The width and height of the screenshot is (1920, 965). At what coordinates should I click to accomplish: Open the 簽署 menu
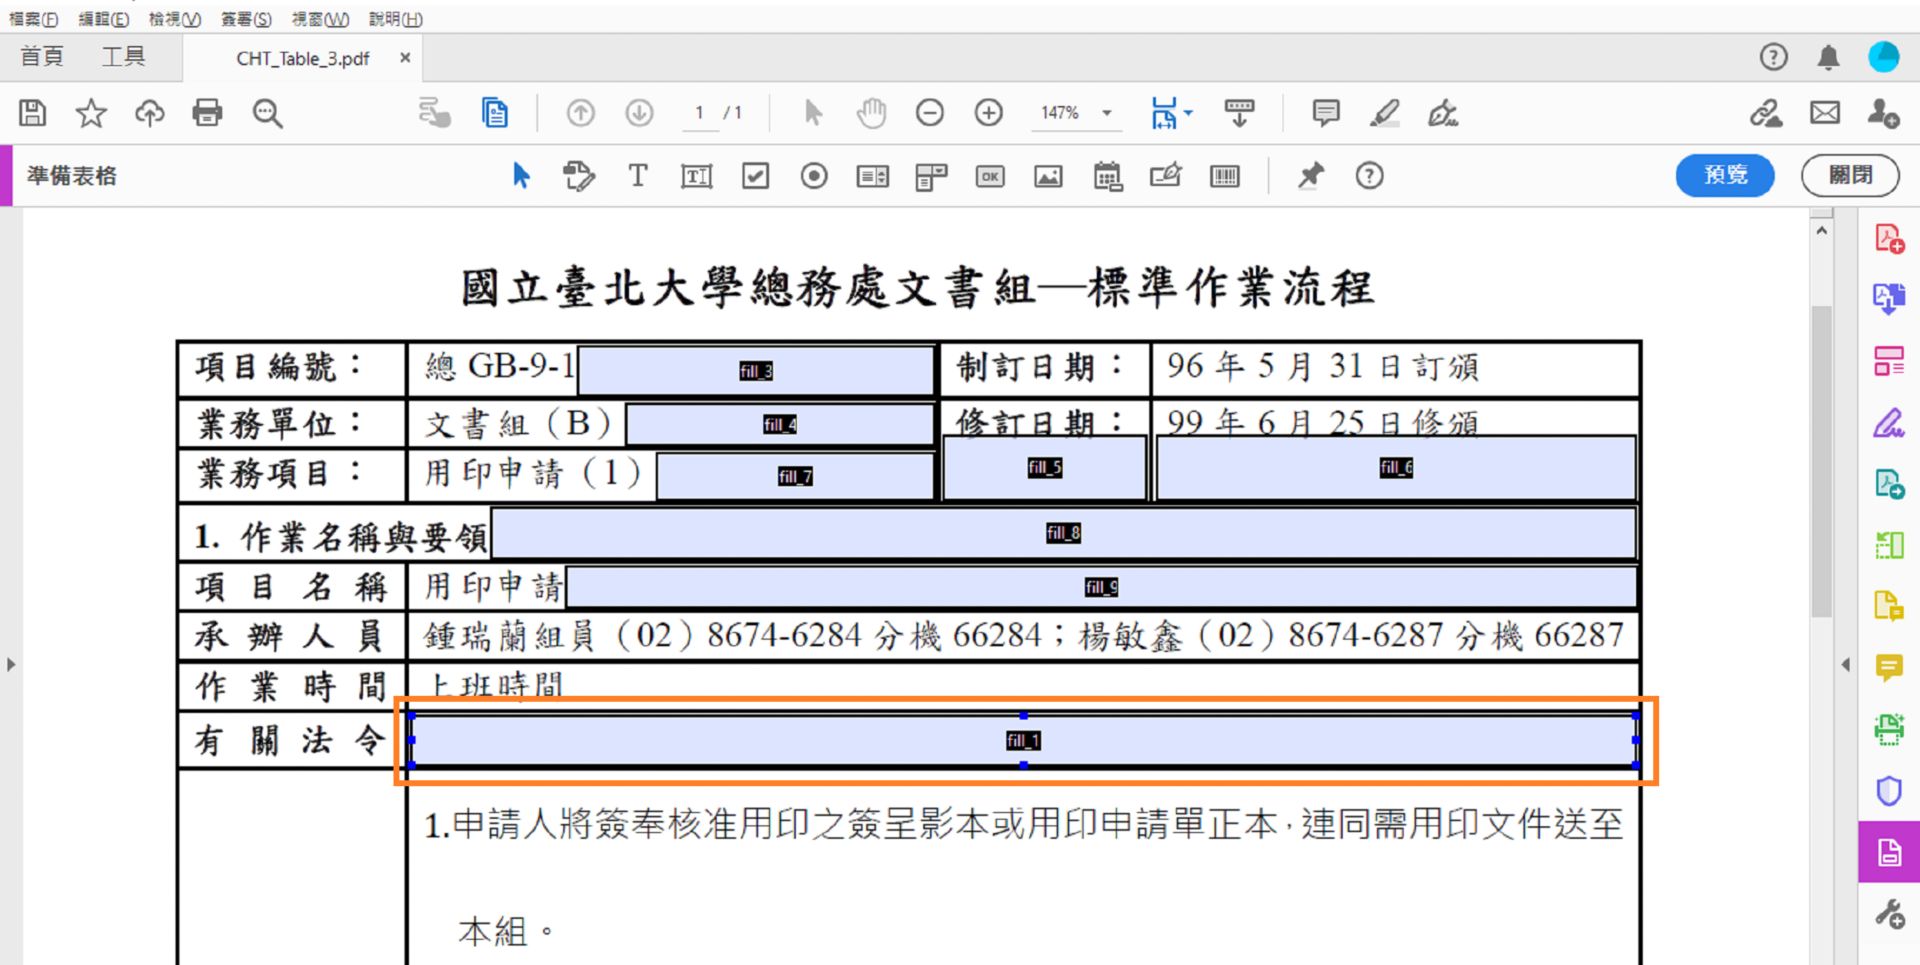click(246, 19)
